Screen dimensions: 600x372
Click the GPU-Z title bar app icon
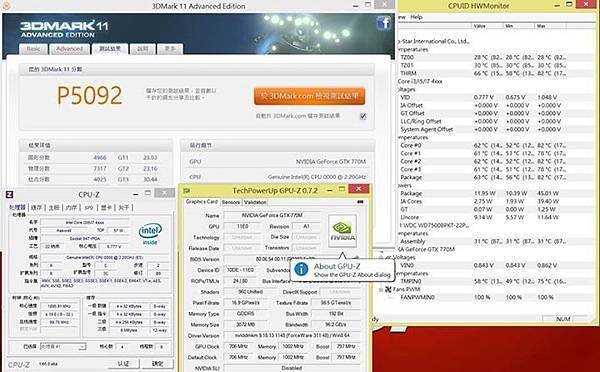coord(186,190)
